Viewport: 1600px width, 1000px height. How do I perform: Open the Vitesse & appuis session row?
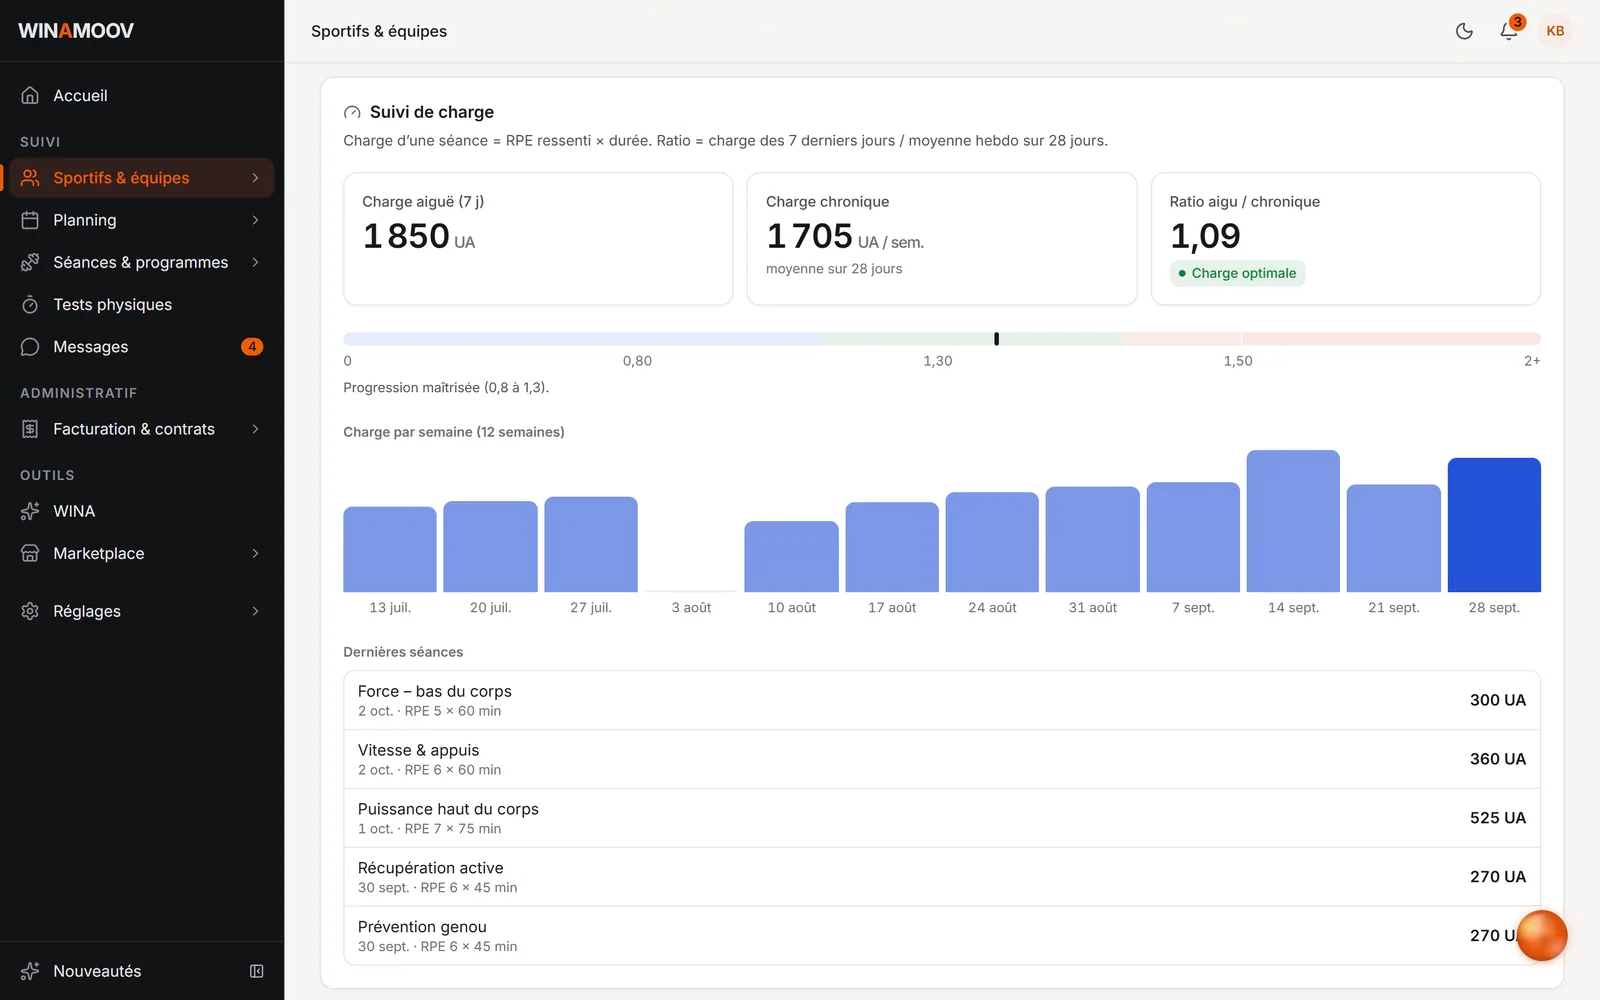pyautogui.click(x=942, y=759)
